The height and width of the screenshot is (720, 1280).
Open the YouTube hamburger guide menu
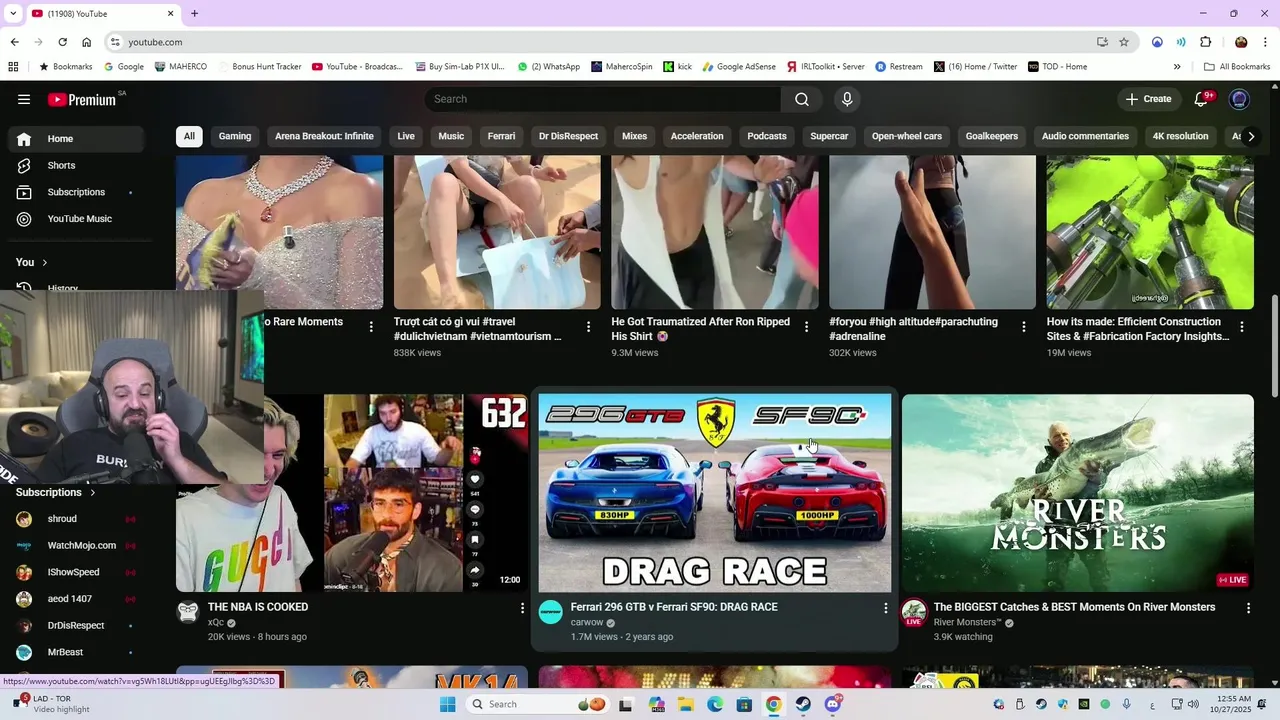[x=24, y=99]
